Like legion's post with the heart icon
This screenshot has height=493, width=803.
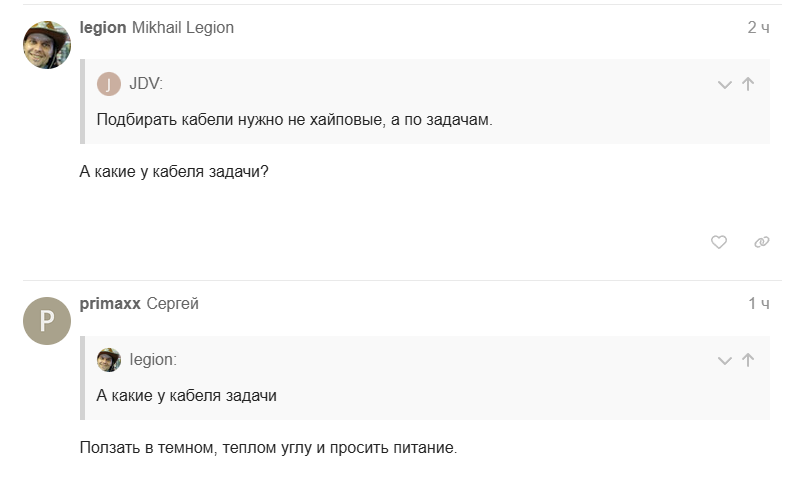click(x=718, y=242)
